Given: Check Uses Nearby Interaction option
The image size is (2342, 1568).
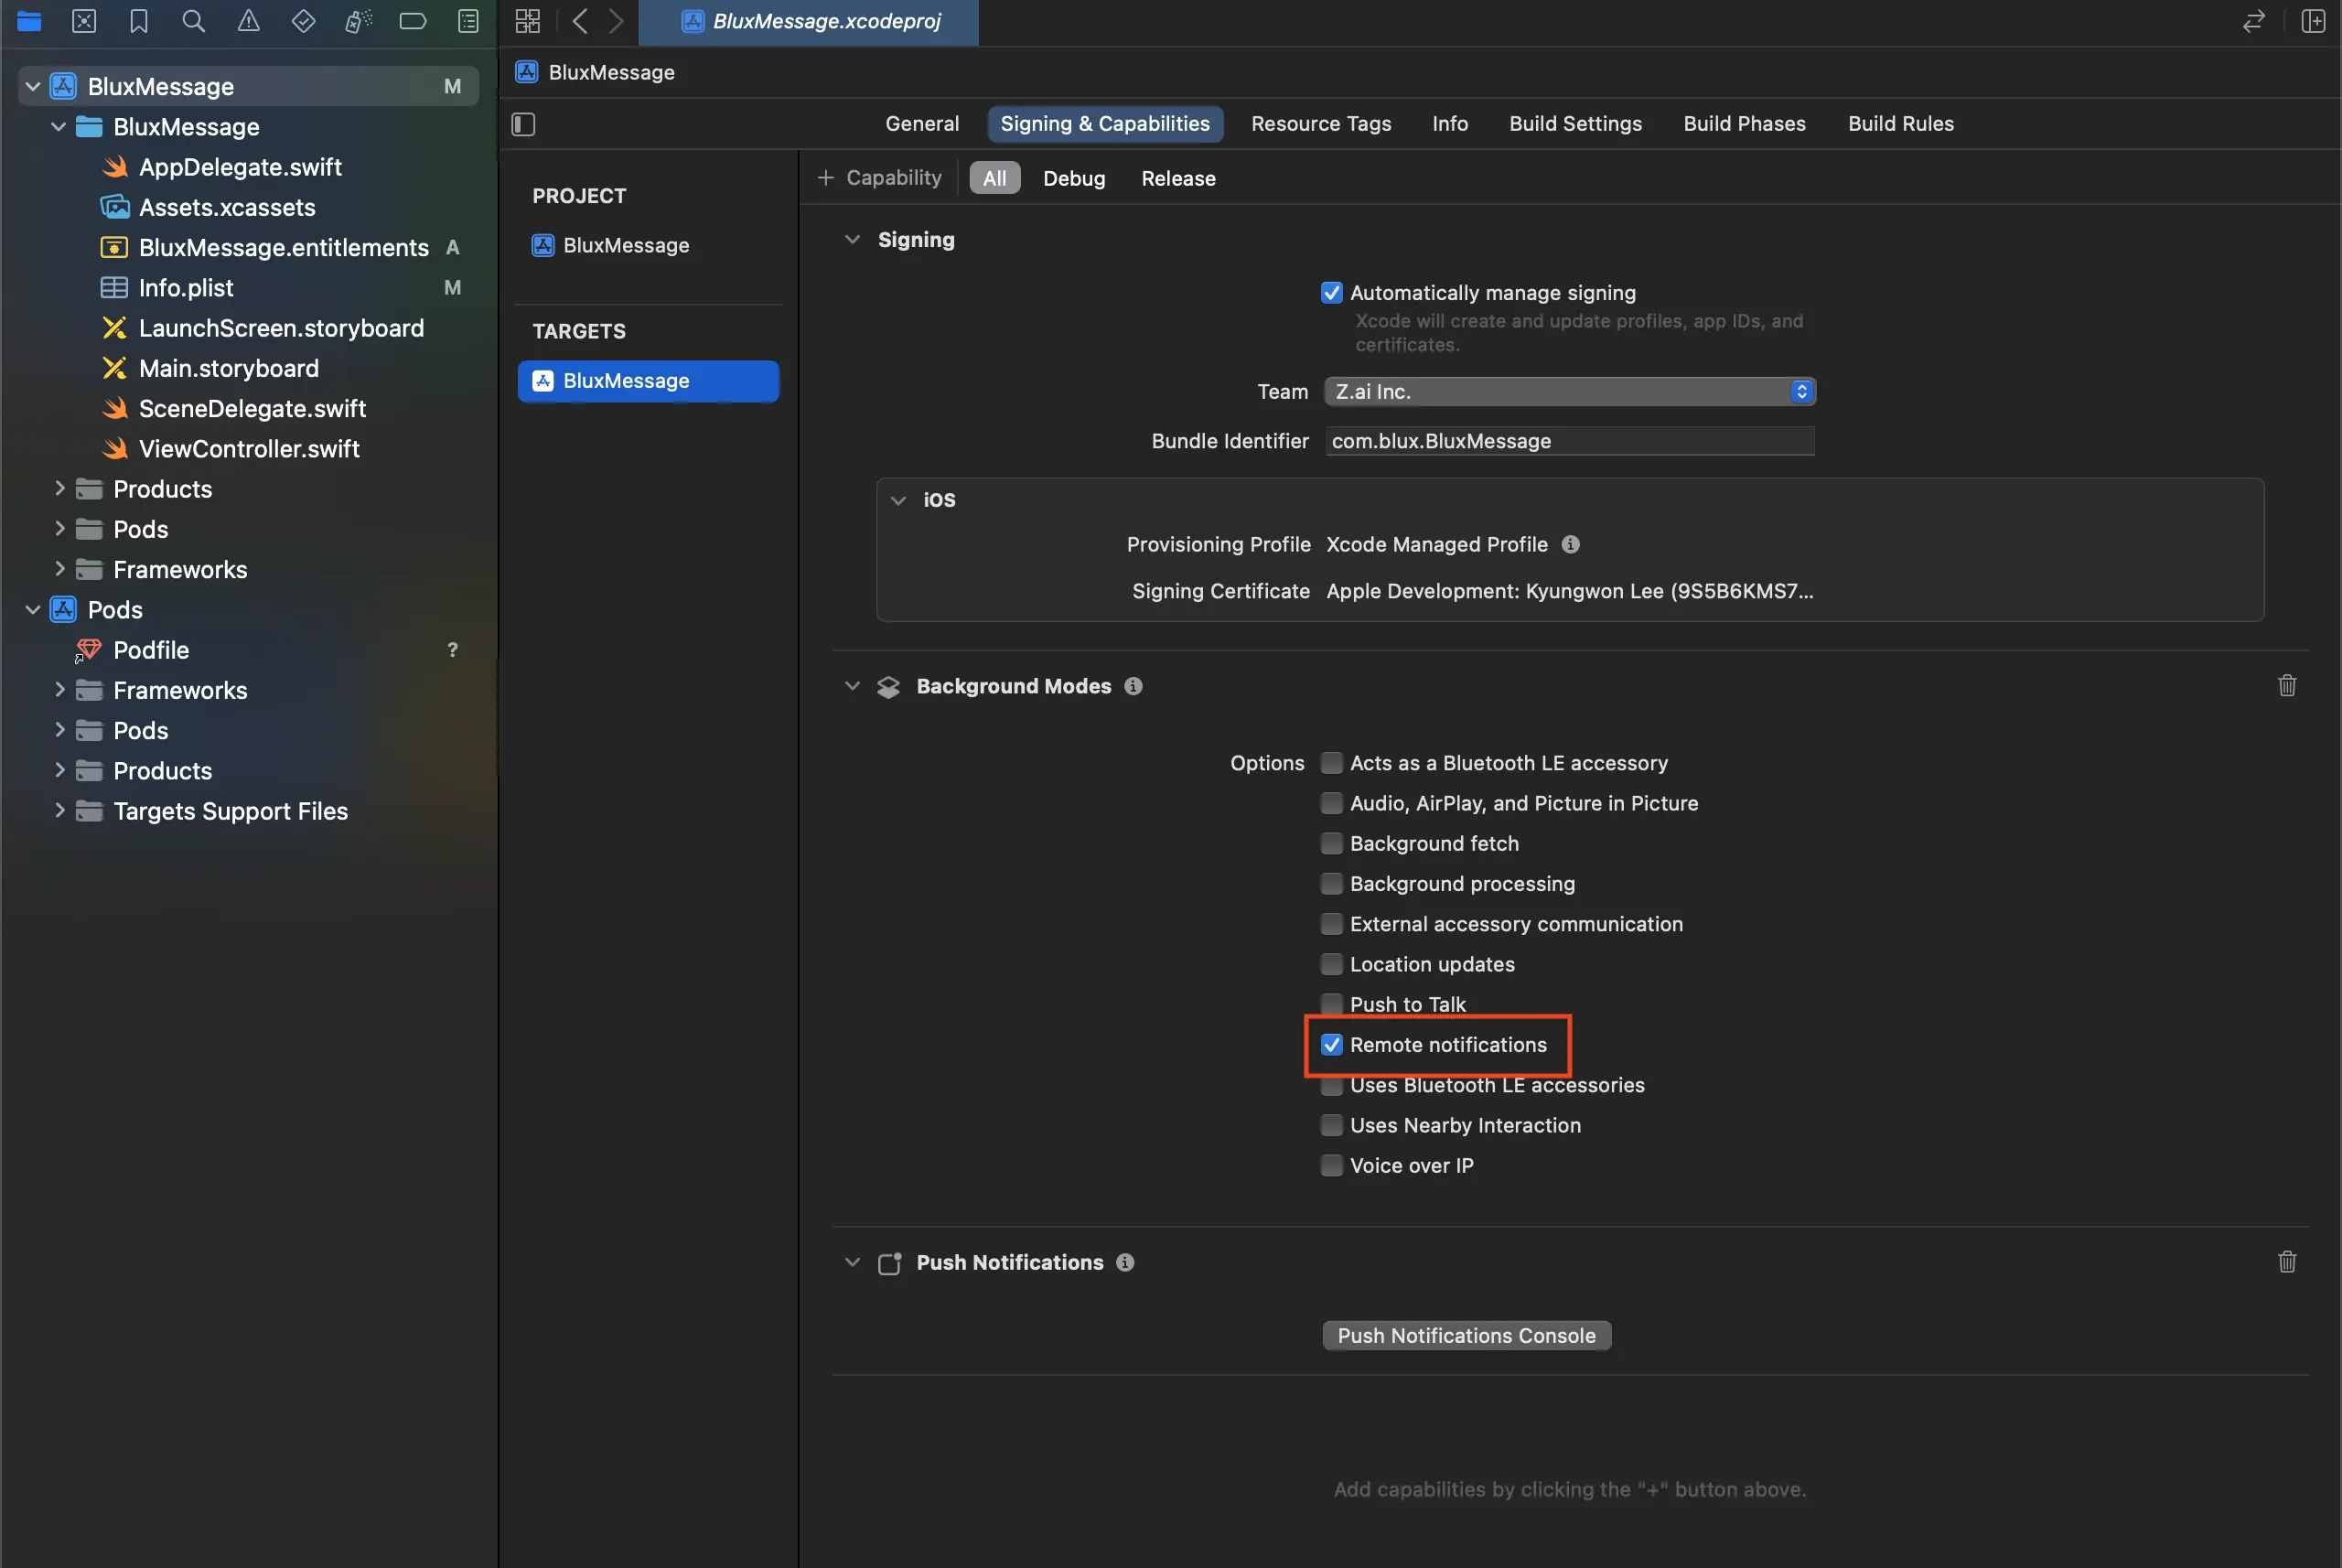Looking at the screenshot, I should tap(1331, 1125).
